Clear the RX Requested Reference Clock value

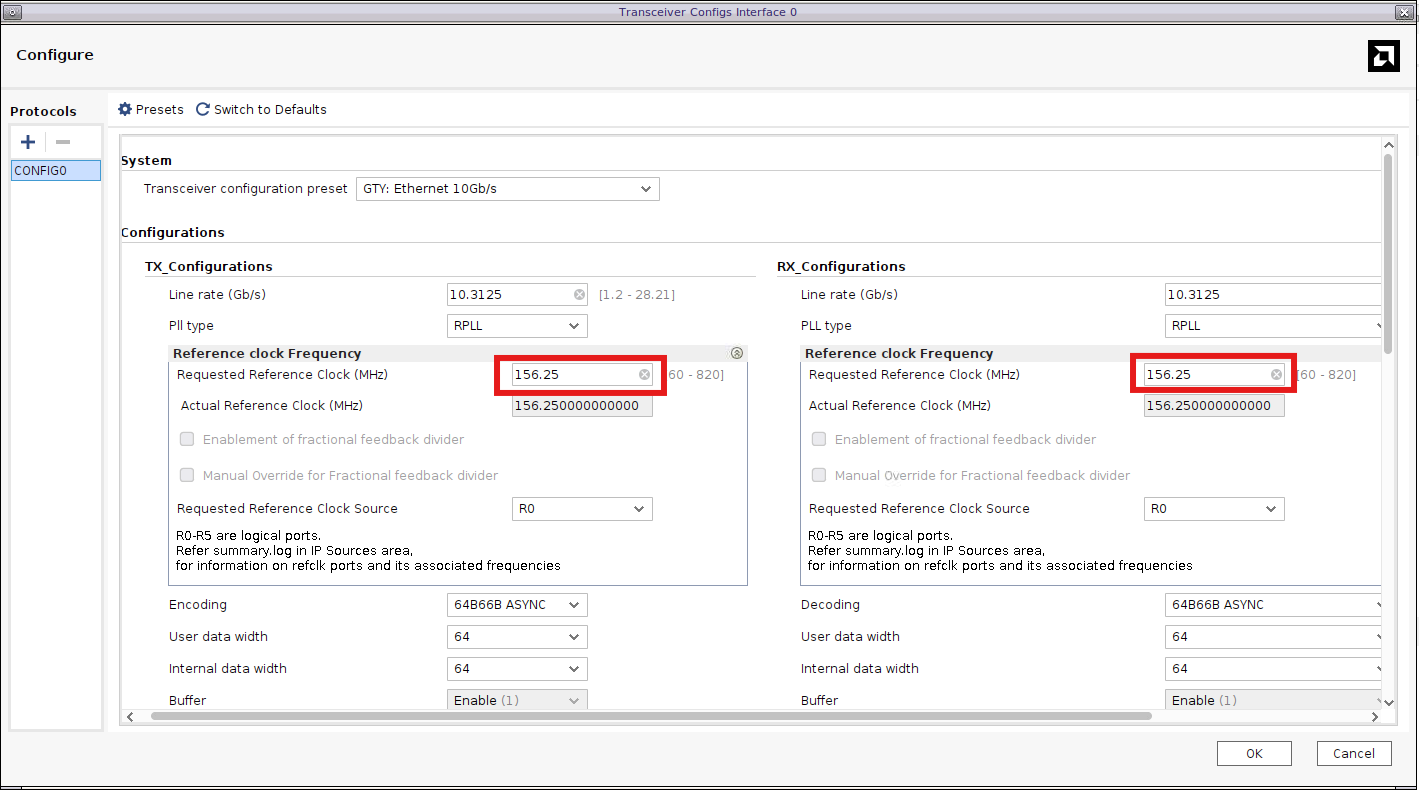coord(1276,375)
